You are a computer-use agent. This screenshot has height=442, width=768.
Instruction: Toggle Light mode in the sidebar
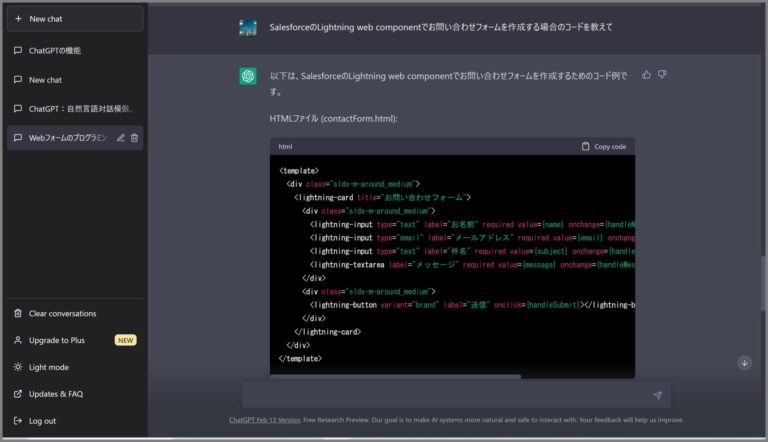(x=48, y=367)
